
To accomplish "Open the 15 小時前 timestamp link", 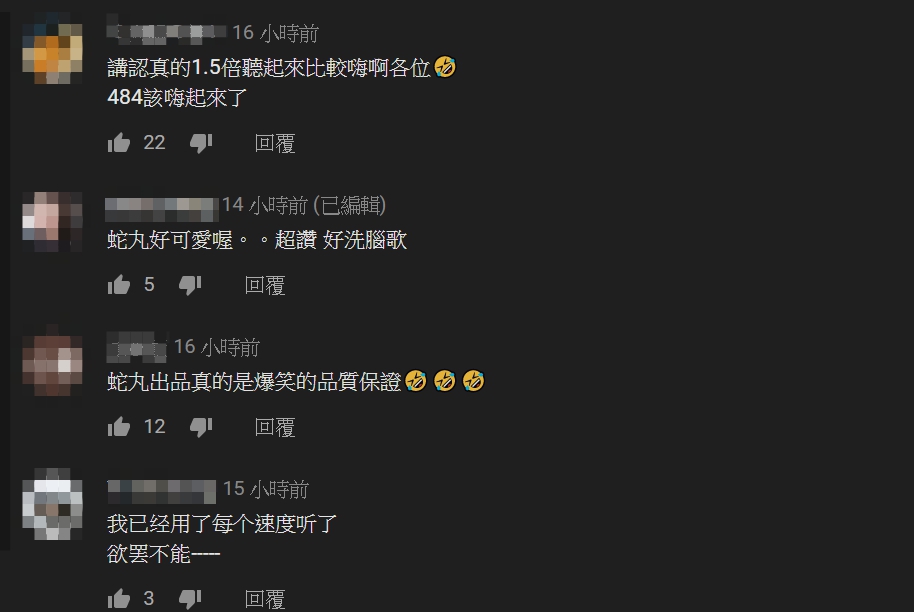I will click(x=266, y=489).
